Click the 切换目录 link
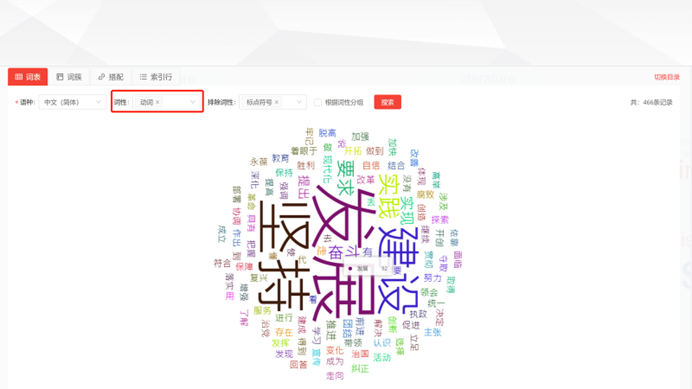This screenshot has height=389, width=692. (x=667, y=77)
